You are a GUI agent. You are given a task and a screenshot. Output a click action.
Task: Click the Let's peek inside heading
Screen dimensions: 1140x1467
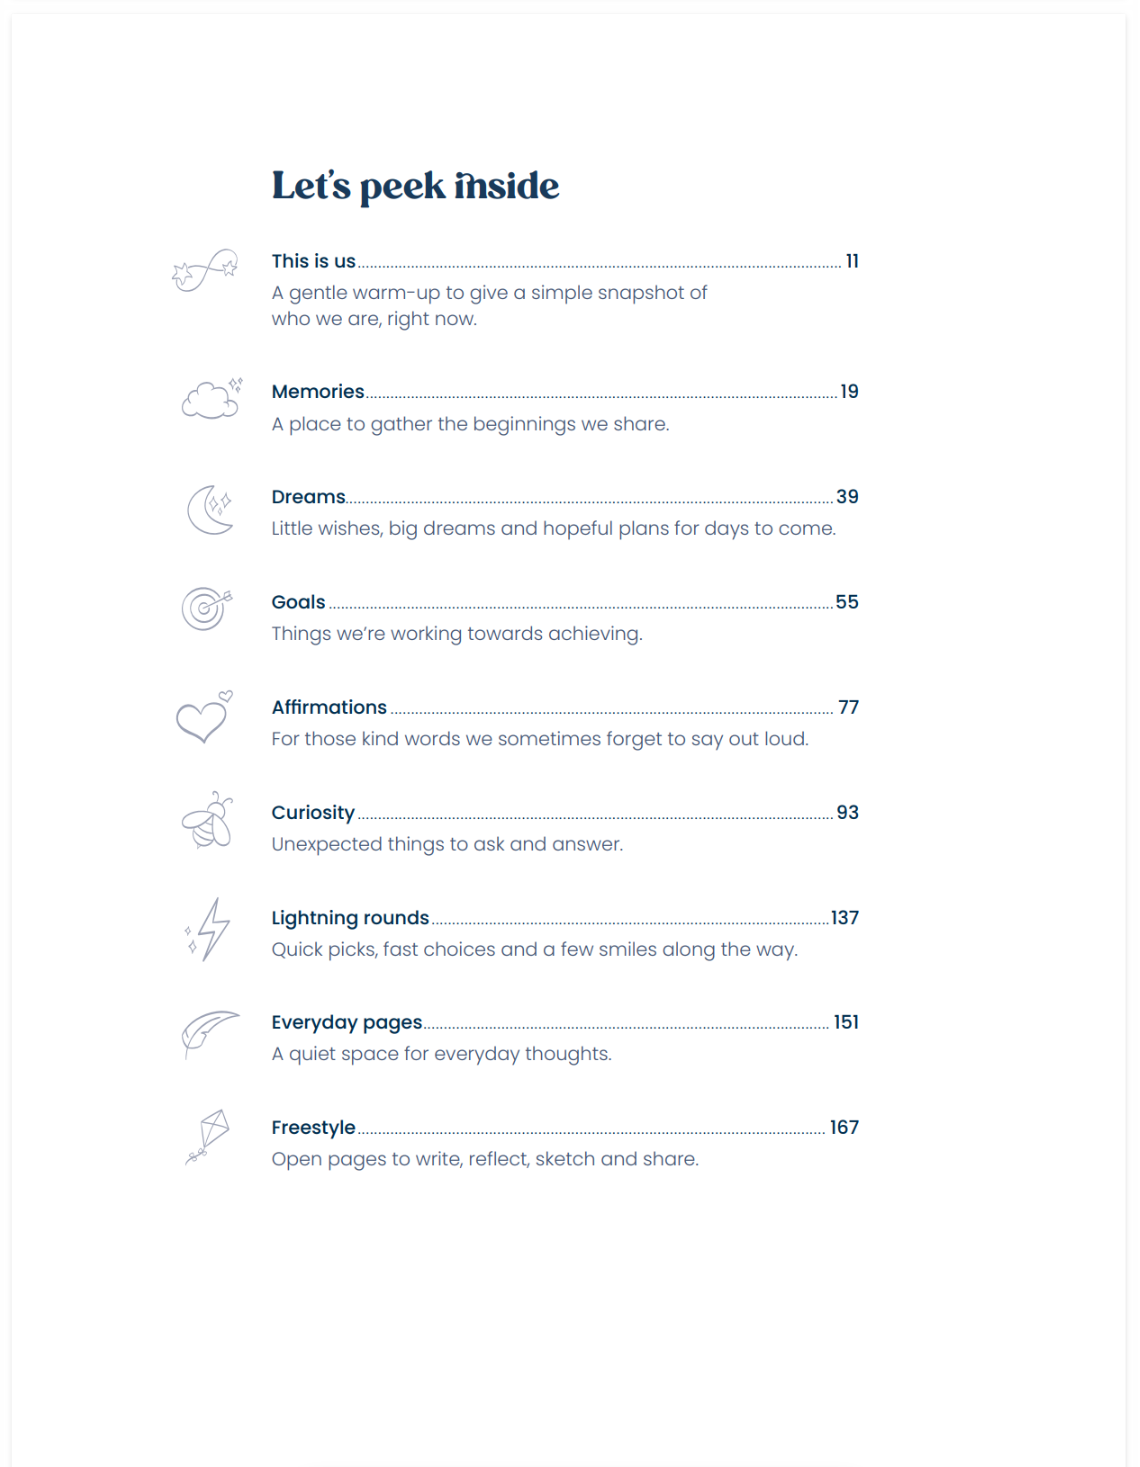pyautogui.click(x=415, y=186)
